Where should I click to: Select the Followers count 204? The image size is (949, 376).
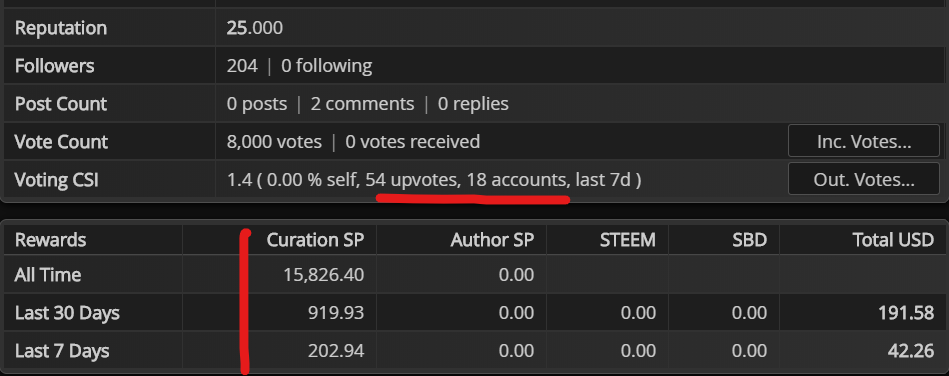[x=242, y=65]
